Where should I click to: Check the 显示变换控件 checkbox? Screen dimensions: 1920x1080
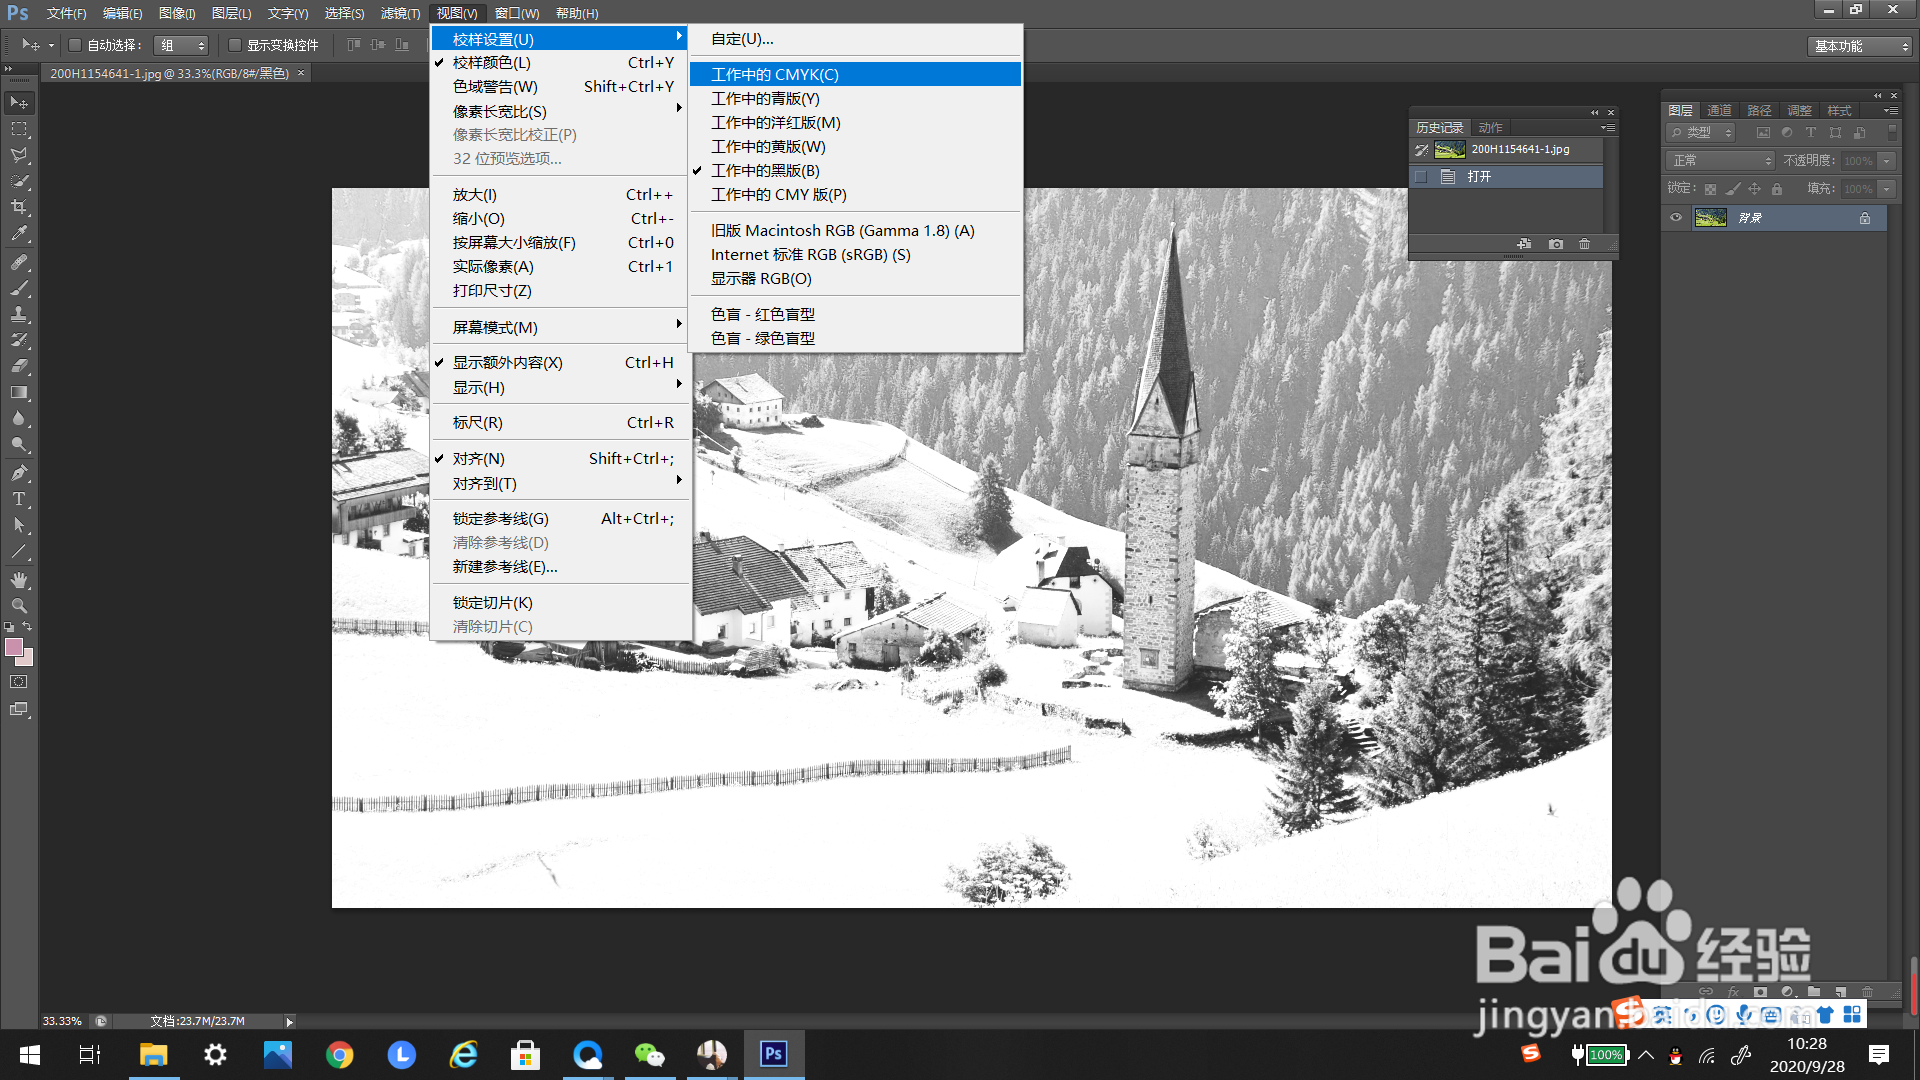click(235, 45)
